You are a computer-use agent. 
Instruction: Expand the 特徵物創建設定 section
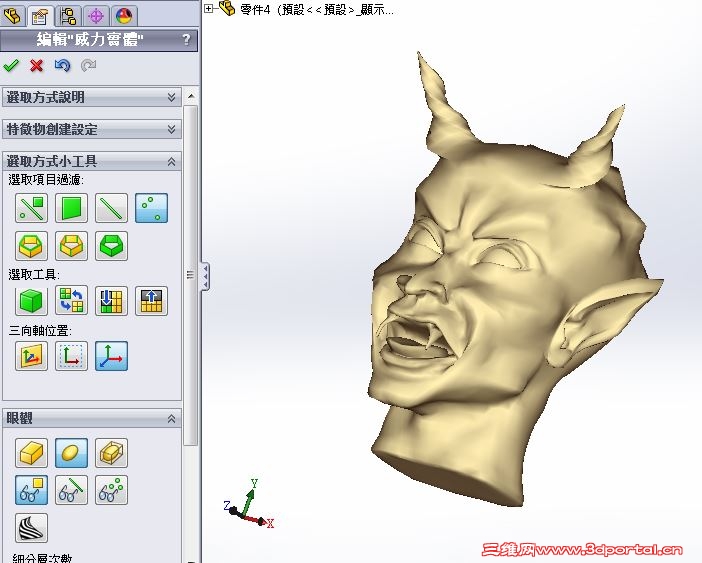(x=171, y=129)
